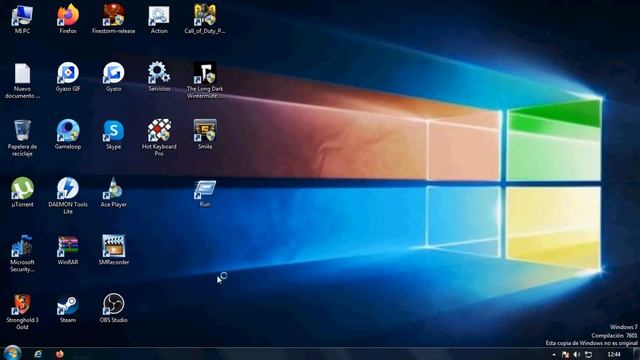640x360 pixels.
Task: Select the Run desktop shortcut
Action: click(x=204, y=193)
